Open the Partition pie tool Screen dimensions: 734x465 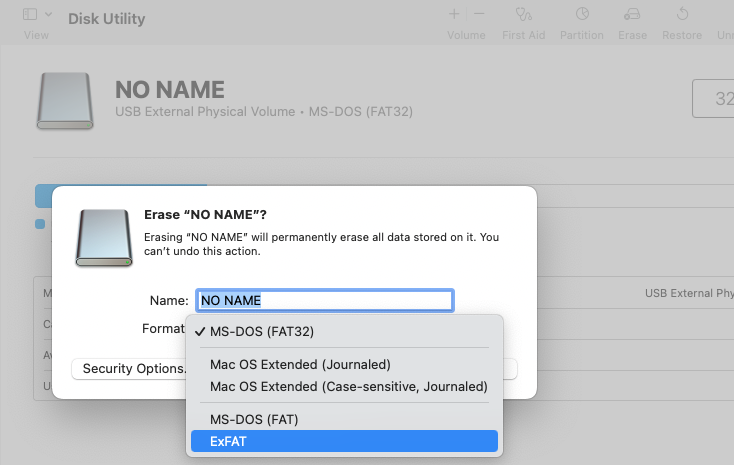[582, 14]
